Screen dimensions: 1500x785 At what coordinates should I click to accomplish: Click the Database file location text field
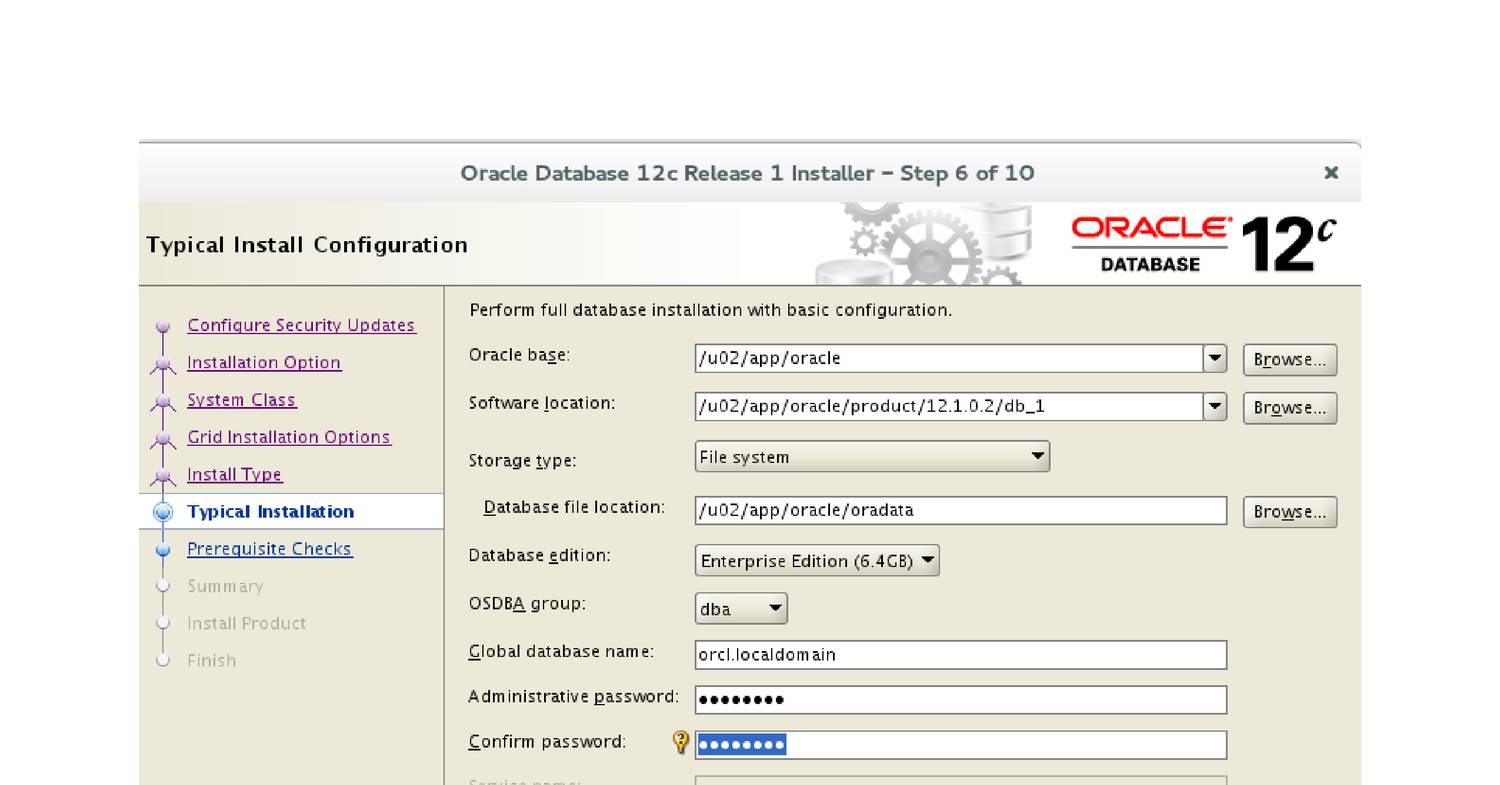tap(960, 510)
